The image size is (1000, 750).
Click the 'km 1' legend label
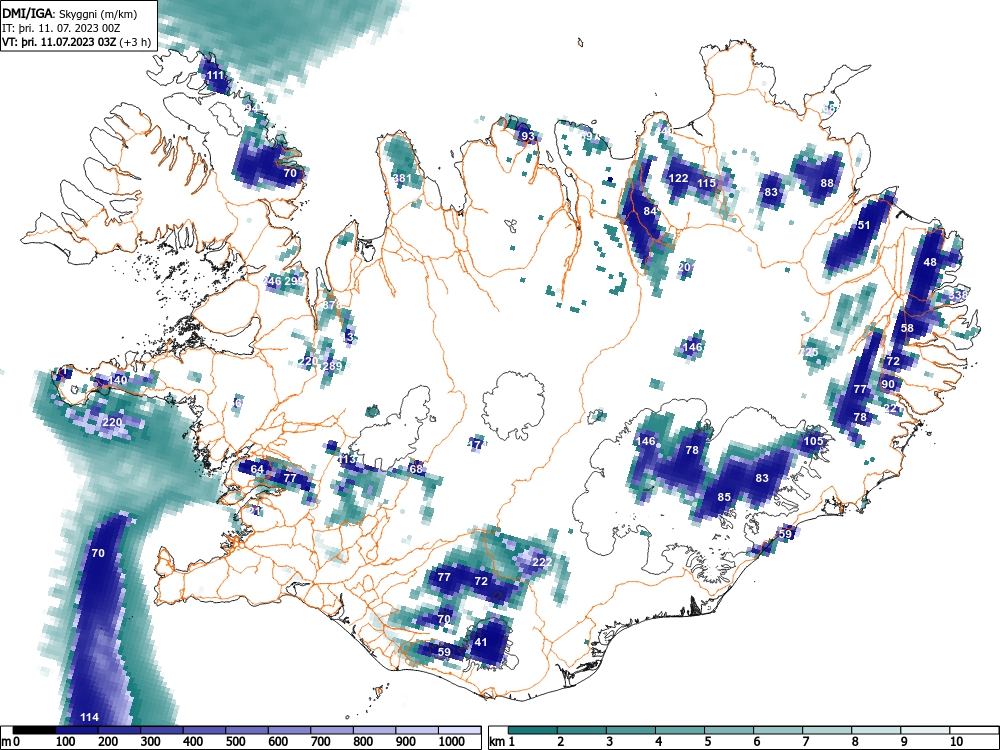tap(503, 742)
